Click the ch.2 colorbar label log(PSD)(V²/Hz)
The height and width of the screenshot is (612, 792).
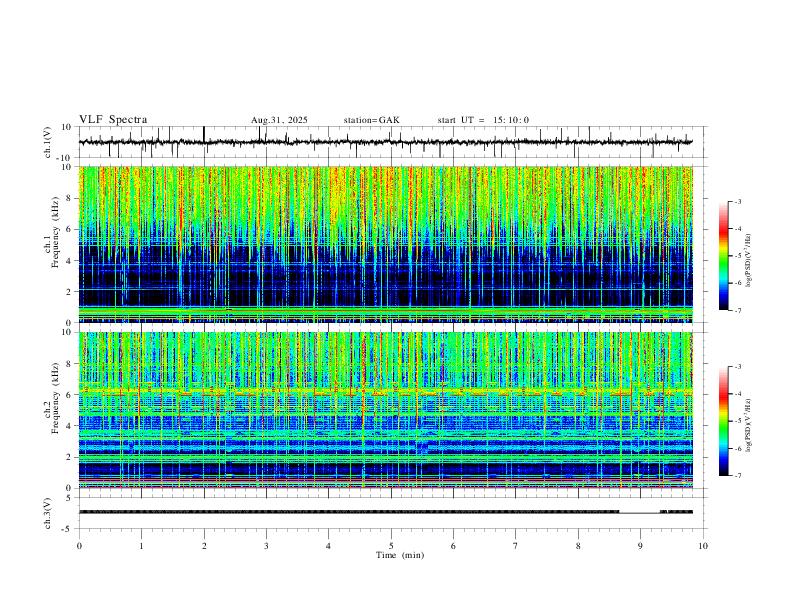click(x=748, y=425)
